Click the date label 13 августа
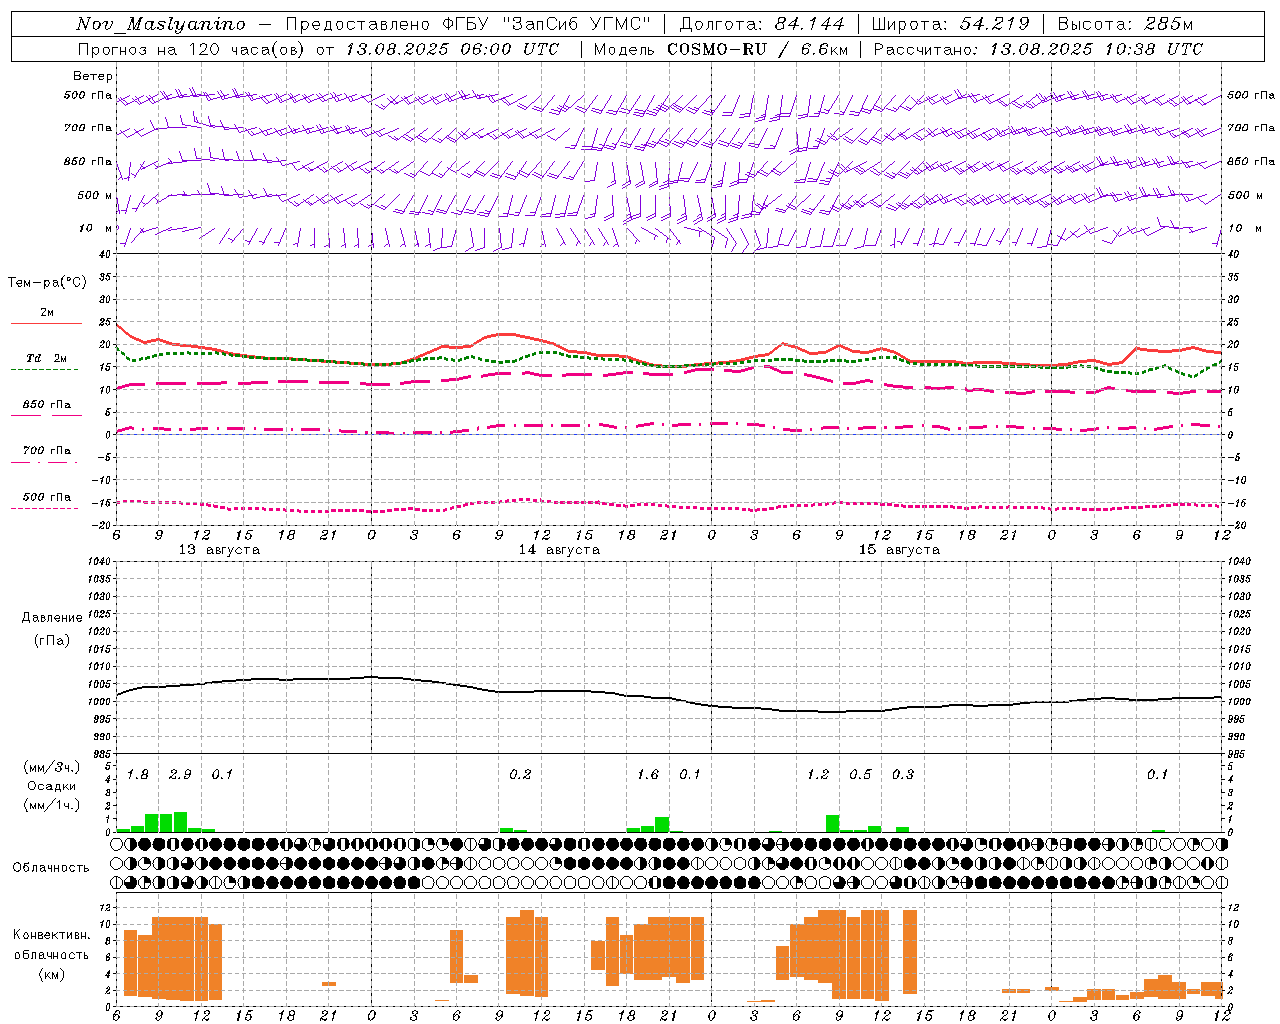Screen dimensions: 1280x1024 click(x=219, y=550)
